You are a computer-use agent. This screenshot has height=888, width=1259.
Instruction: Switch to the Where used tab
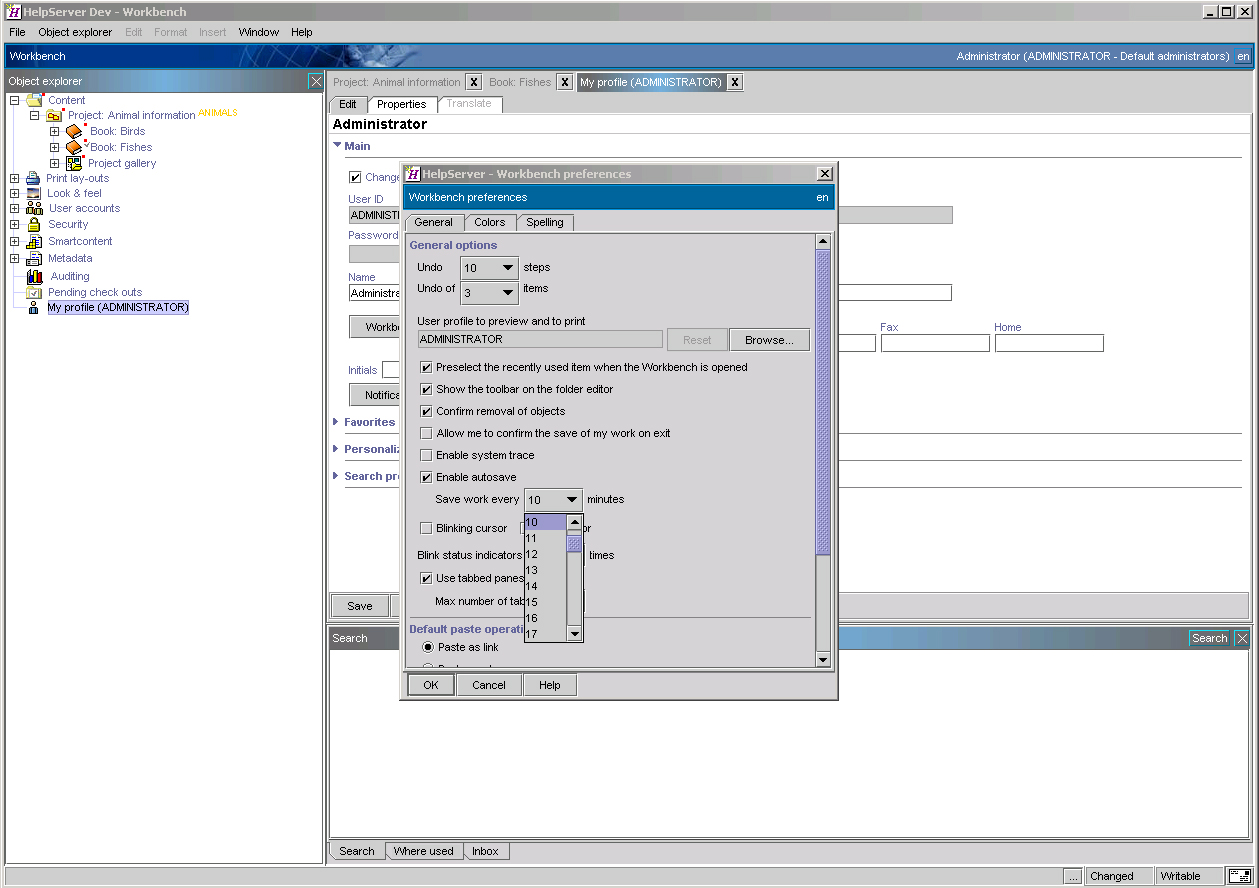tap(423, 851)
